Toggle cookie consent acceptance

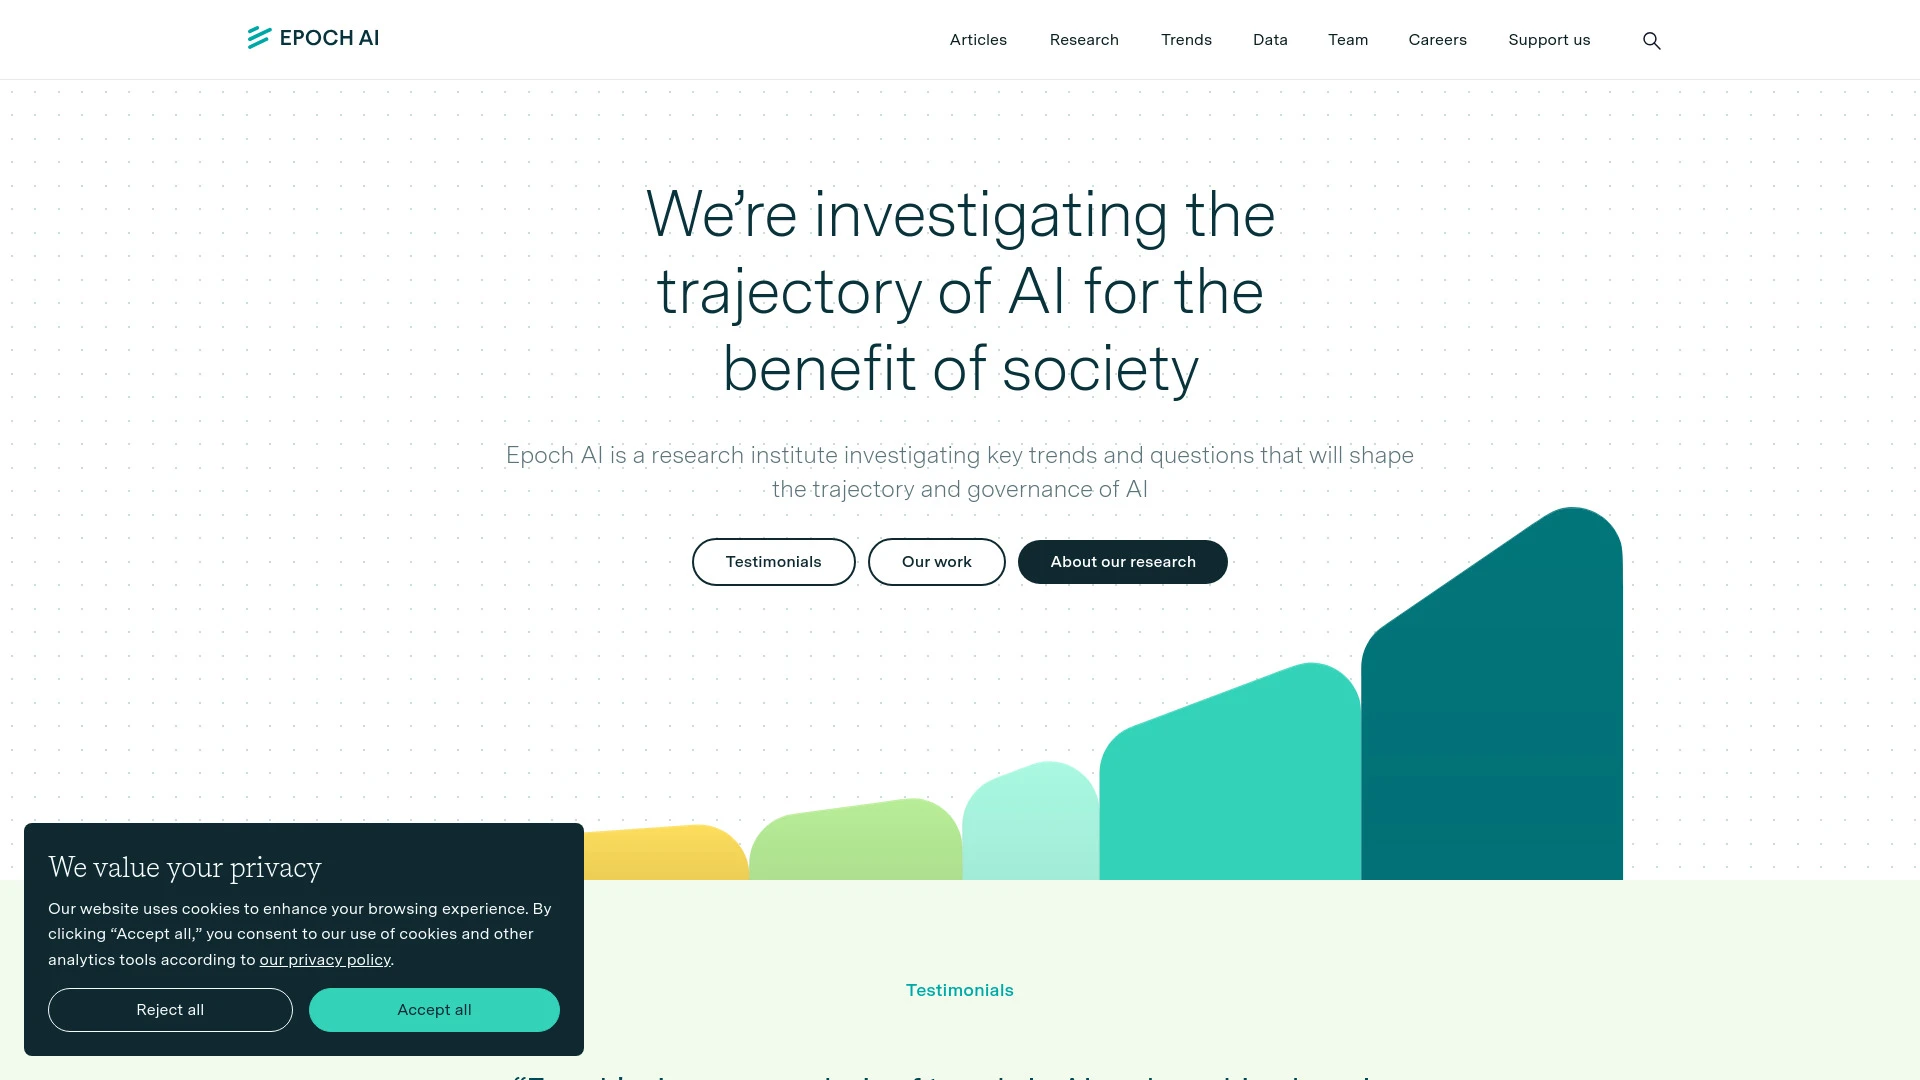point(434,1010)
